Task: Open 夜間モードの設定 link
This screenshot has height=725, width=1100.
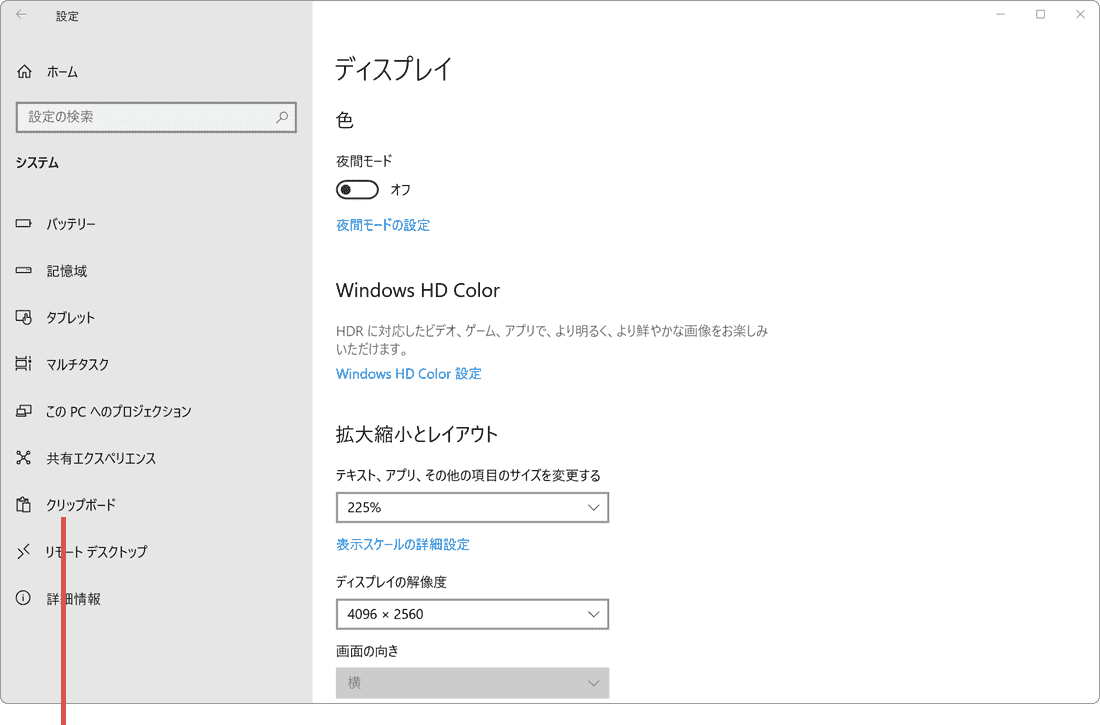Action: (x=383, y=225)
